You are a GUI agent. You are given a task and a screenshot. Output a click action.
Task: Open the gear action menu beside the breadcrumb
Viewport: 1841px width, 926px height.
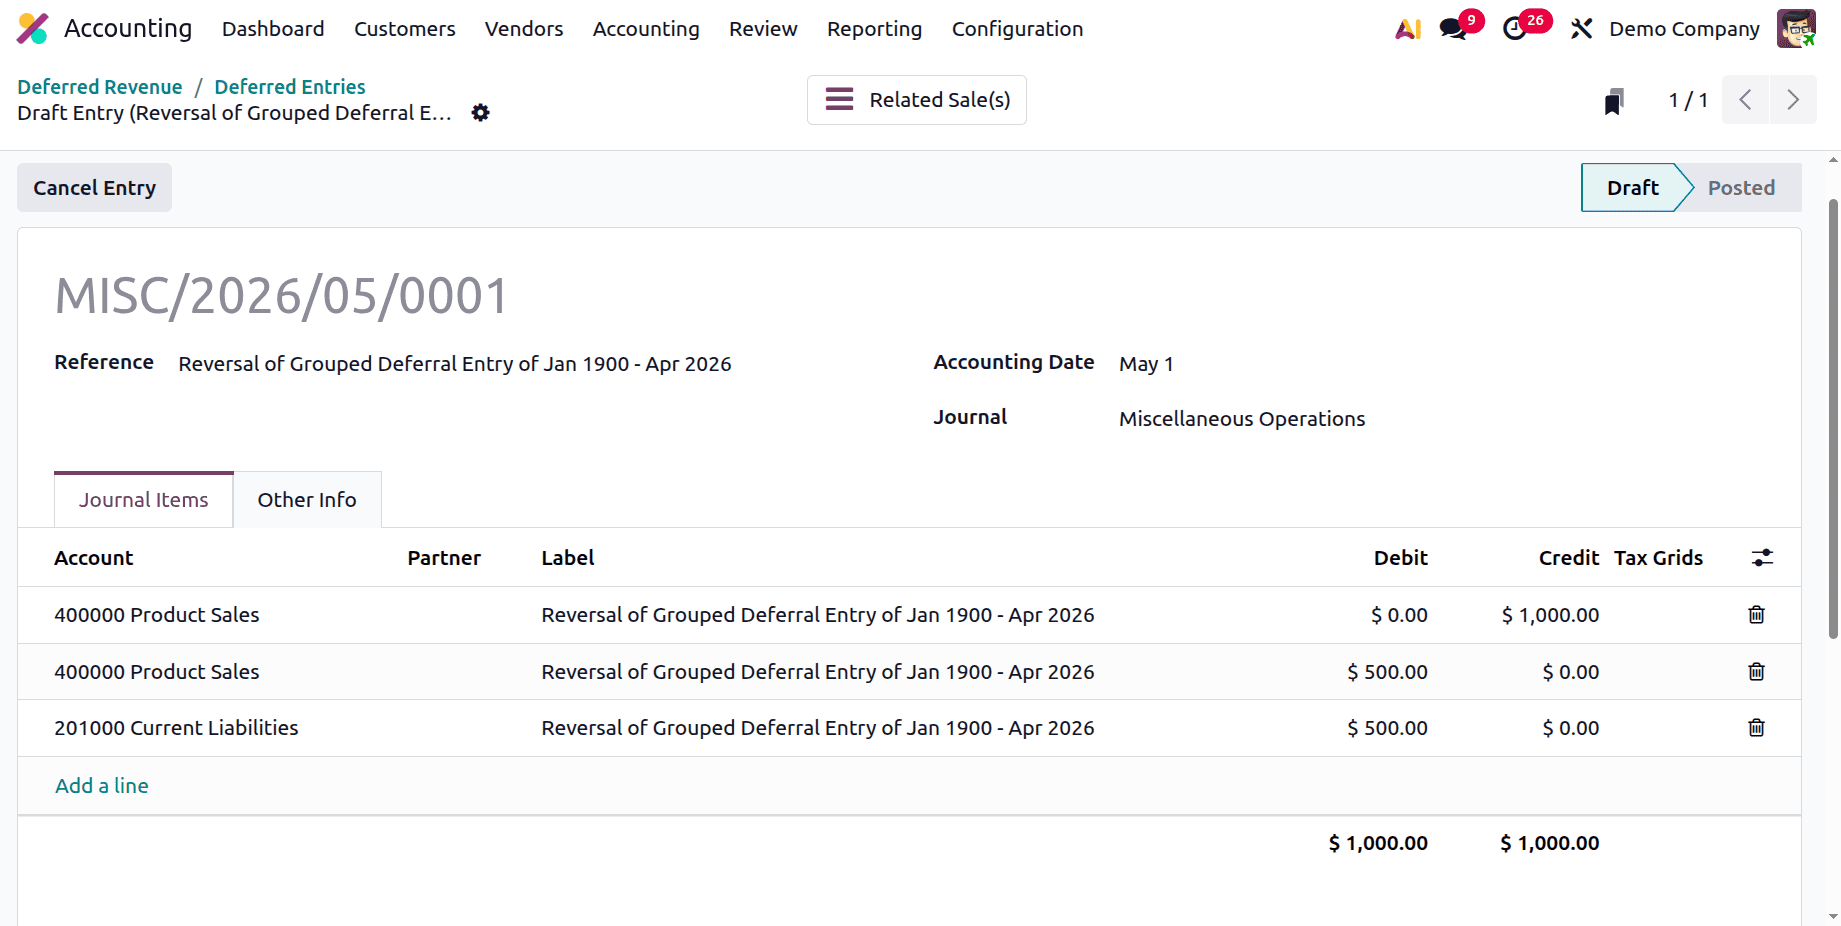[x=481, y=113]
